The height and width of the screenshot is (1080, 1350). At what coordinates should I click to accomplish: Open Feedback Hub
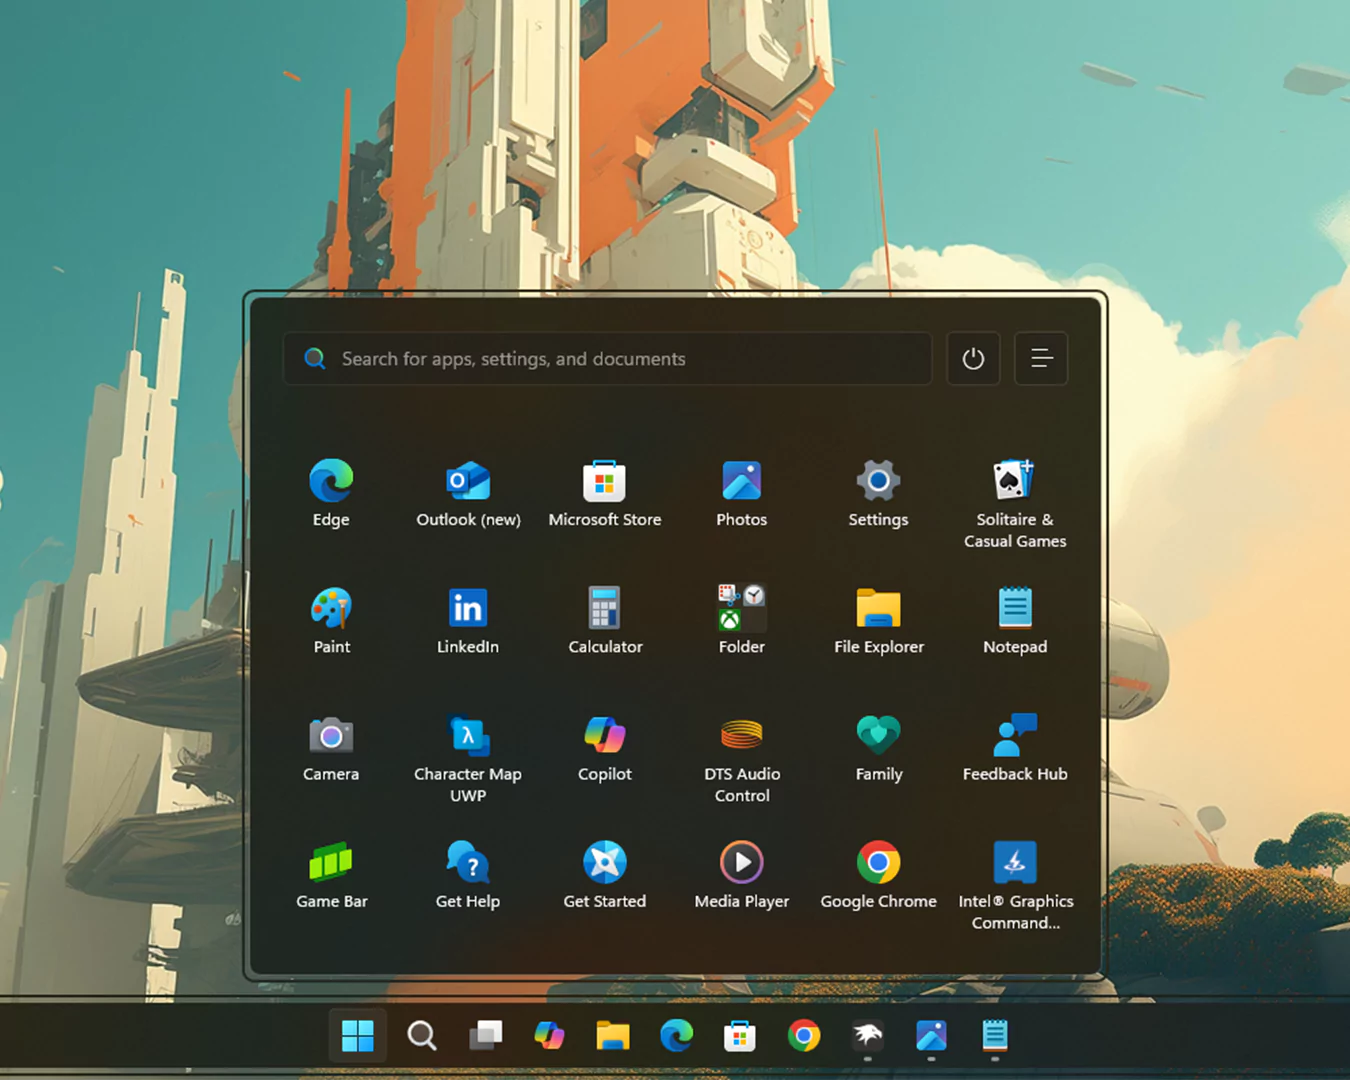(x=1015, y=748)
